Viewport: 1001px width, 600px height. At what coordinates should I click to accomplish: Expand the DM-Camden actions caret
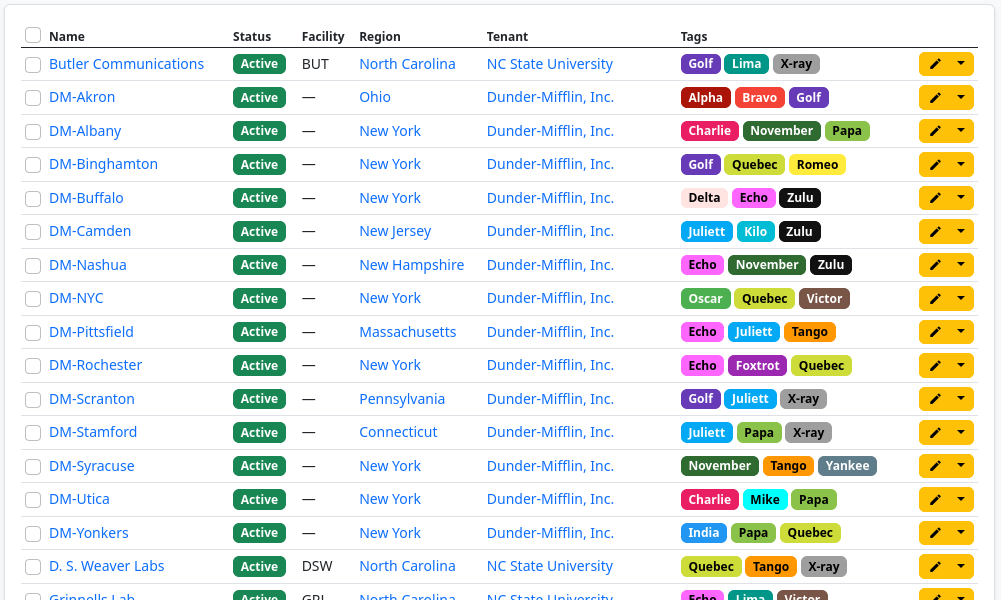point(961,232)
